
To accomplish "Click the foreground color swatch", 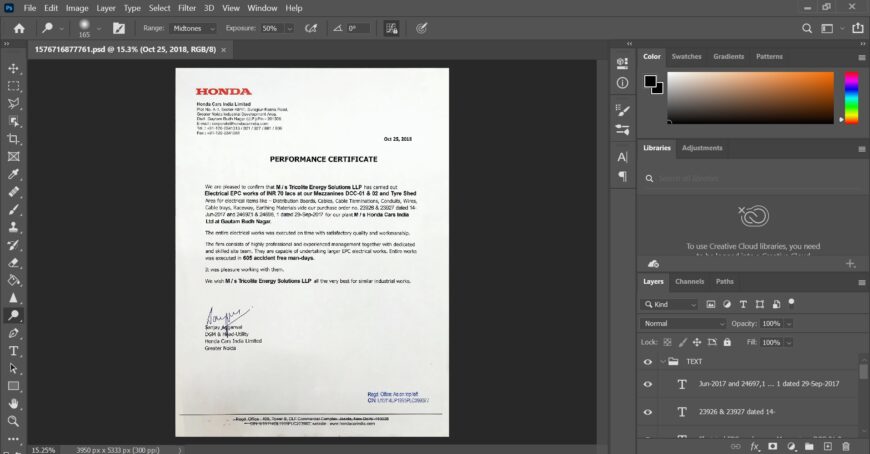I will click(650, 82).
